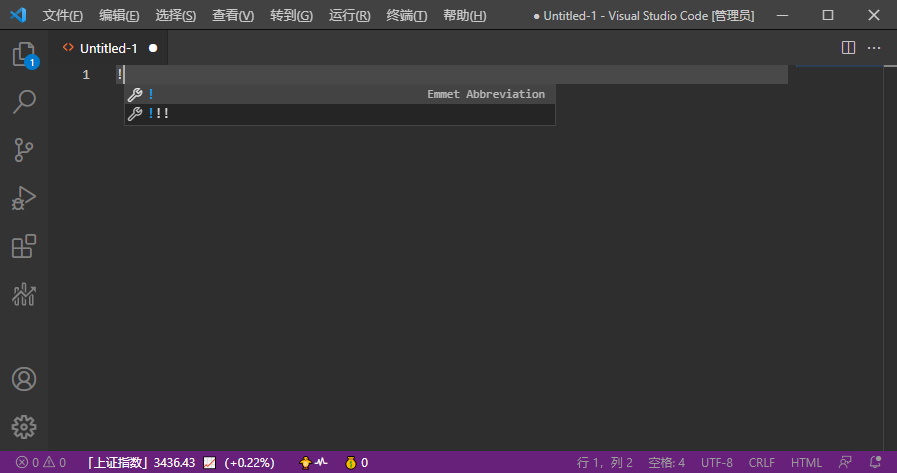Change language mode HTML
The image size is (897, 473).
(806, 462)
